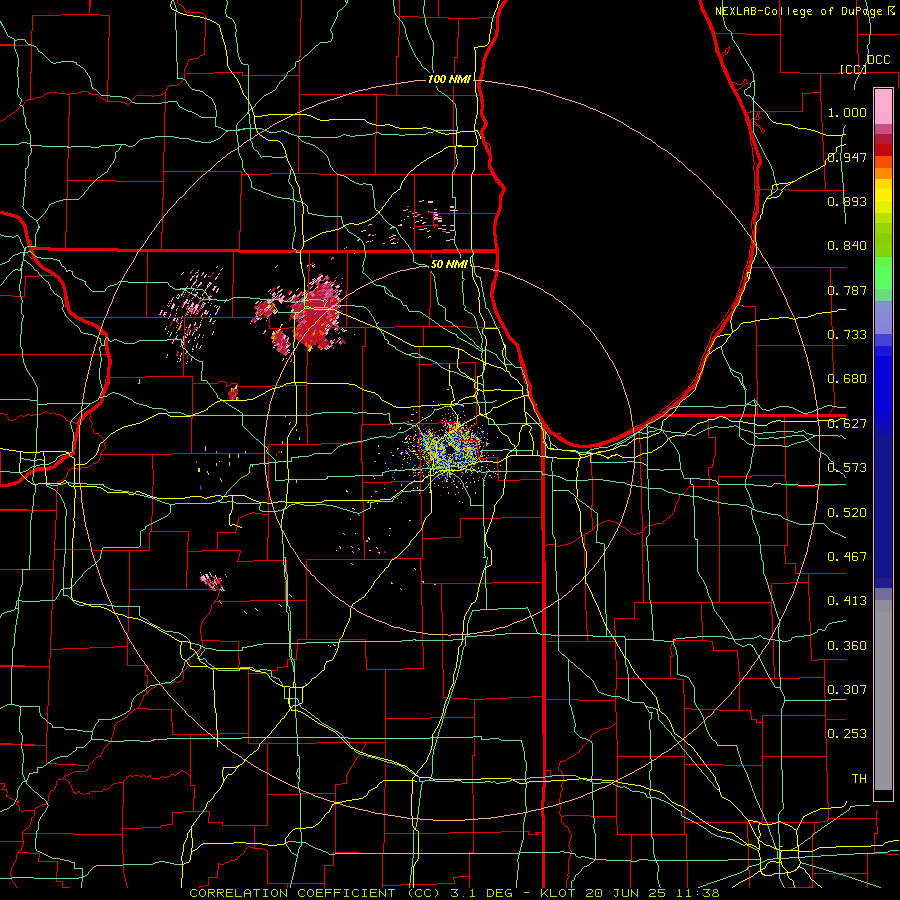
Task: Select the 0.627 legend value
Action: pos(847,424)
